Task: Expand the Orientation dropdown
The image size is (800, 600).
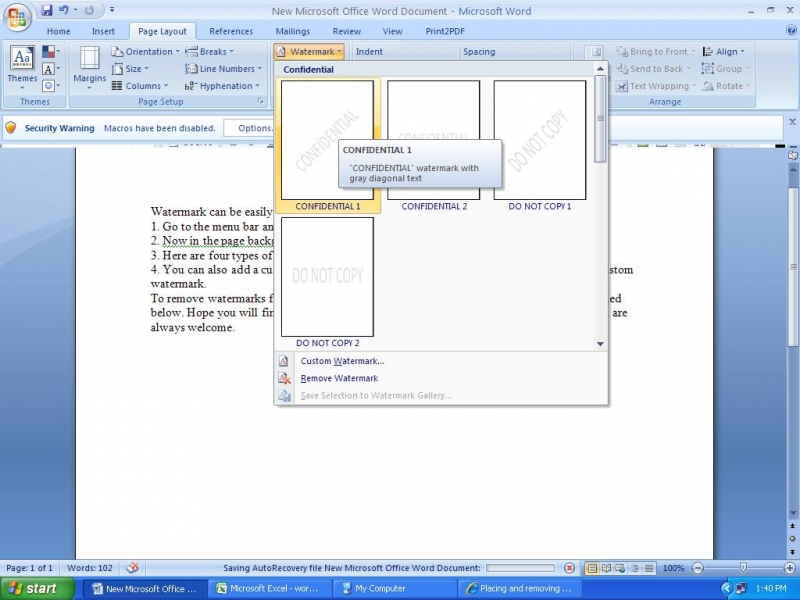Action: point(146,52)
